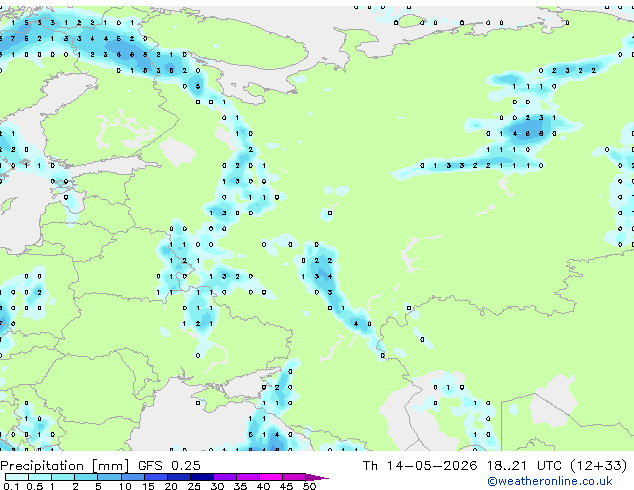Click the '25' legend scale label
Image resolution: width=634 pixels, height=490 pixels.
click(194, 486)
